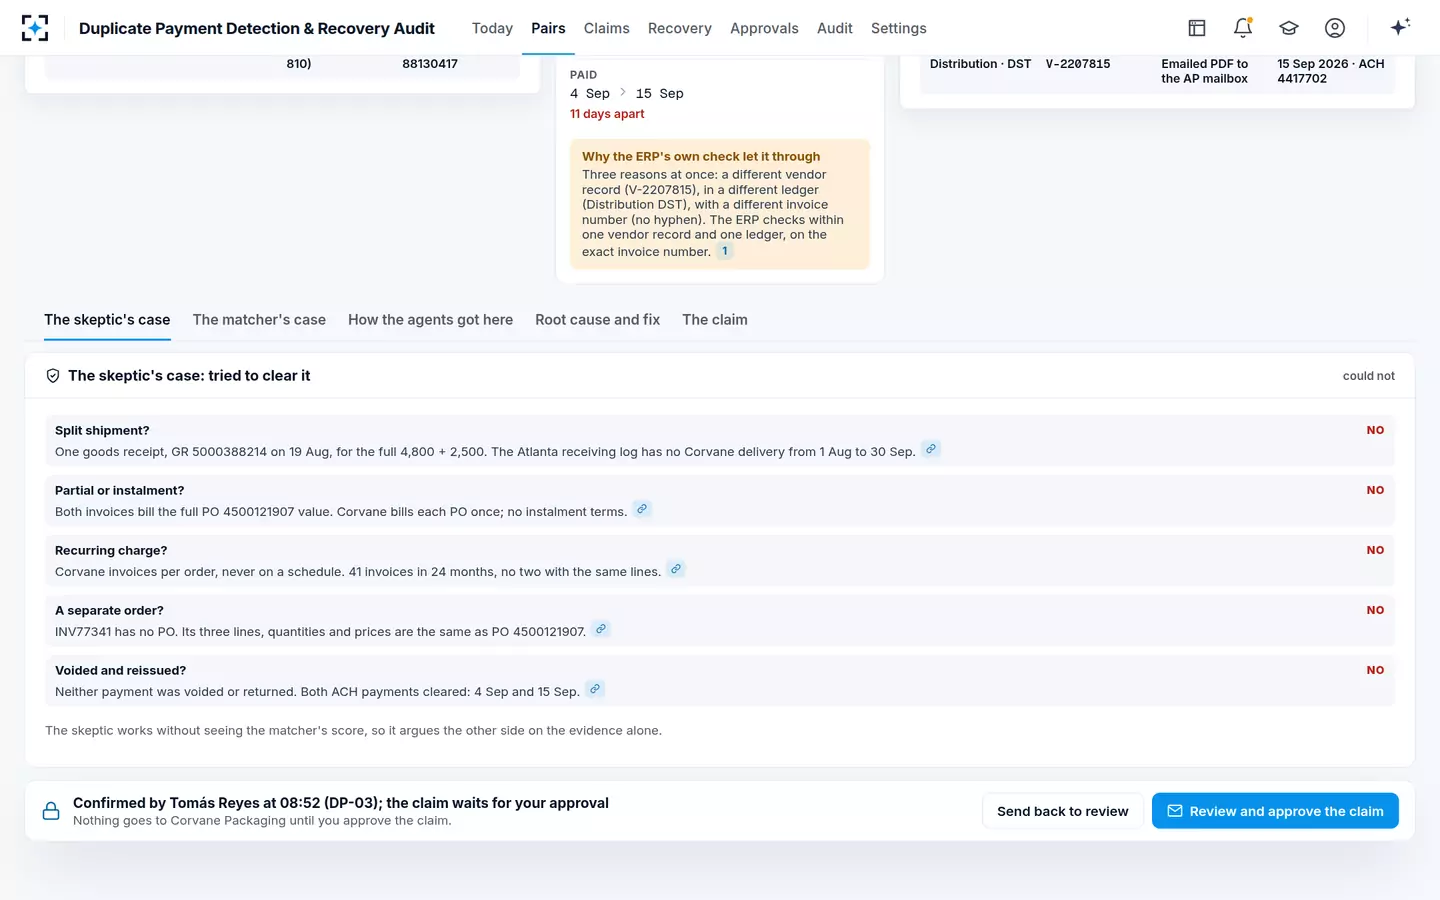
Task: Open the AI sparkle assistant icon
Action: pyautogui.click(x=1400, y=27)
